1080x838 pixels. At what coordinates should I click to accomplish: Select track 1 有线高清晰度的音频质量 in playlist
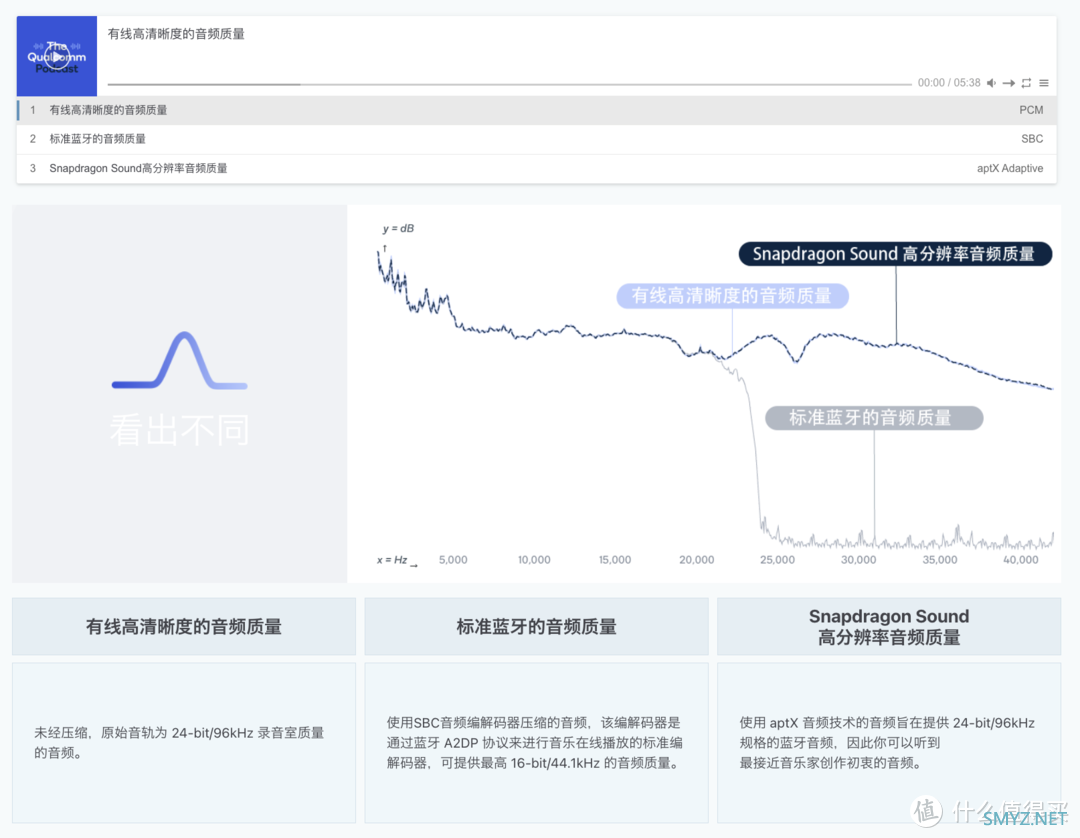pos(537,110)
